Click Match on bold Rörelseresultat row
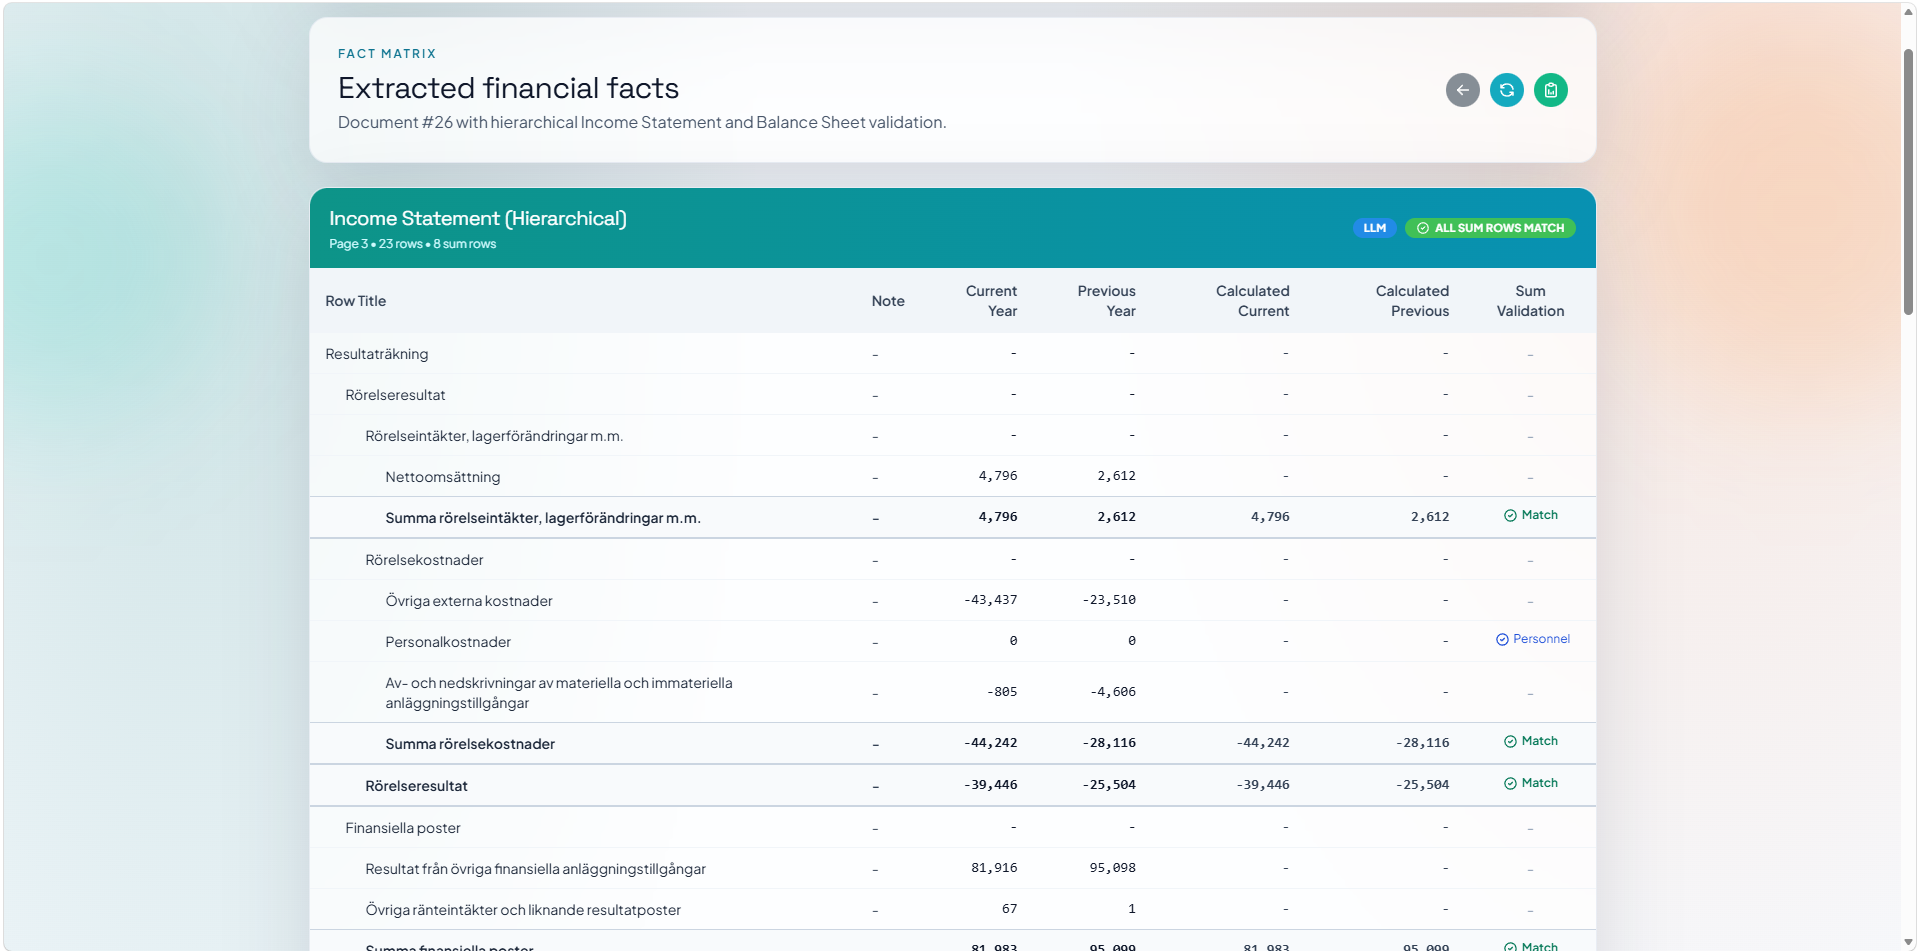This screenshot has width=1918, height=951. click(1530, 783)
